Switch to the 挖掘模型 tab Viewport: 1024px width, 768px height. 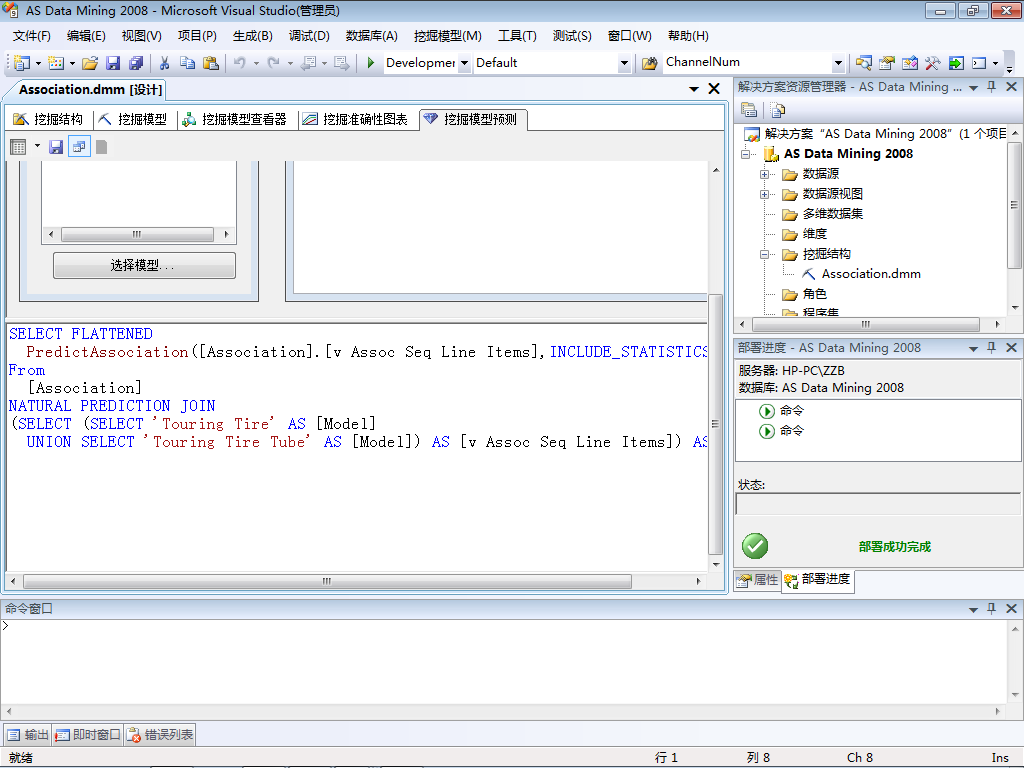[x=133, y=119]
